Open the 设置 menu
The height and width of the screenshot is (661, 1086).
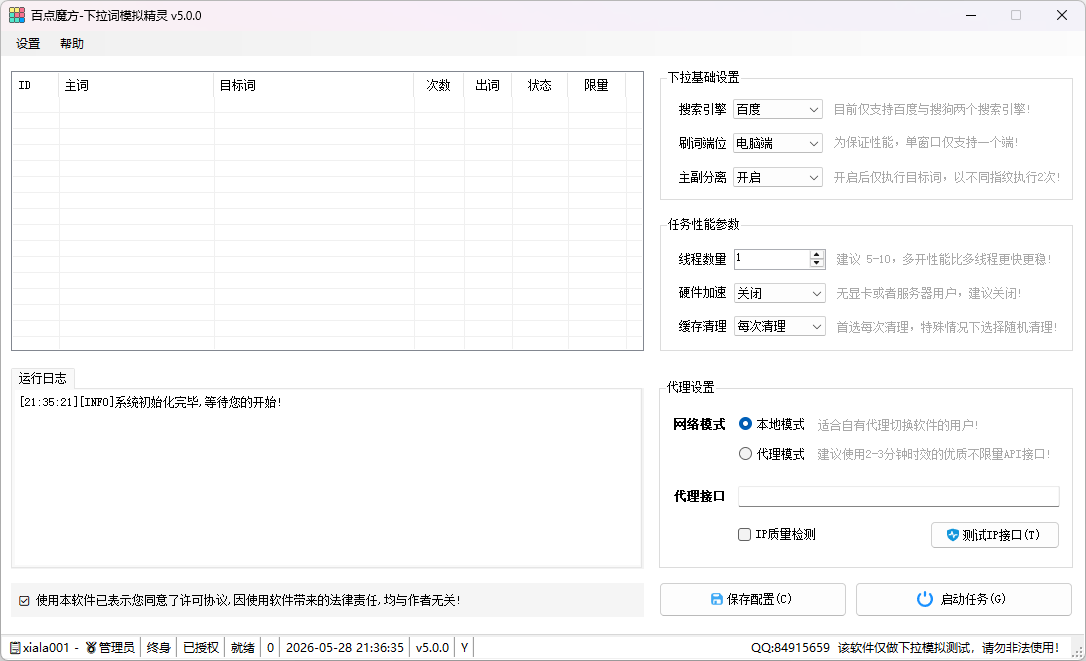coord(28,44)
